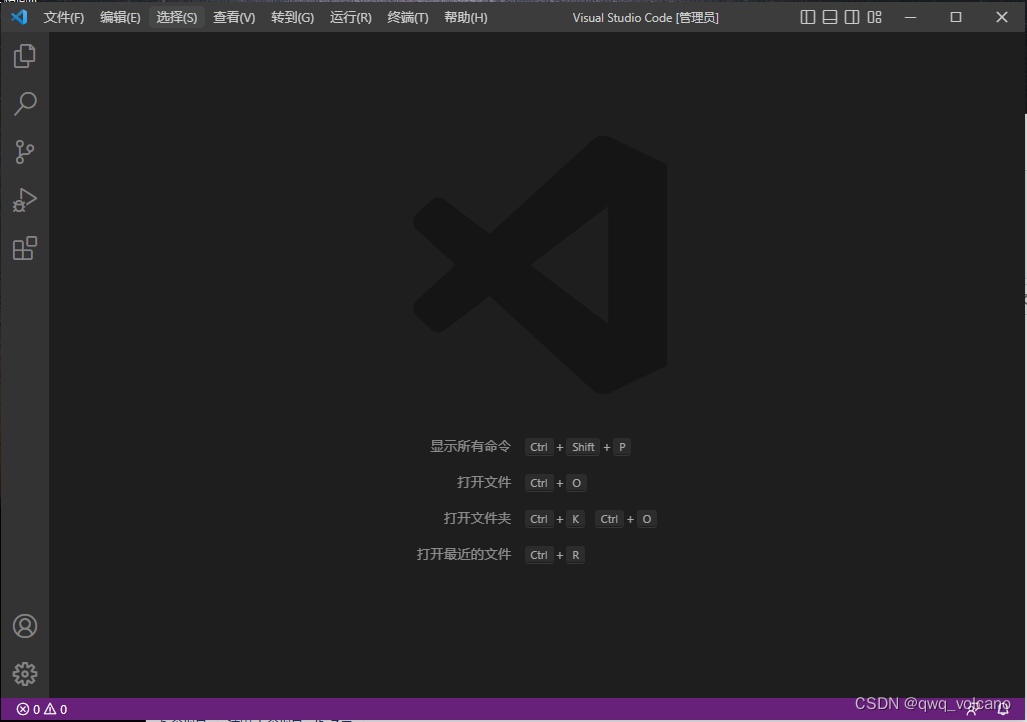Close the Visual Studio Code window
Image resolution: width=1027 pixels, height=722 pixels.
tap(1001, 17)
